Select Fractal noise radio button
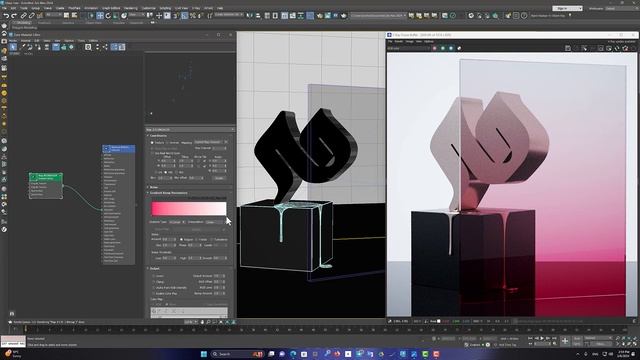 [196, 240]
